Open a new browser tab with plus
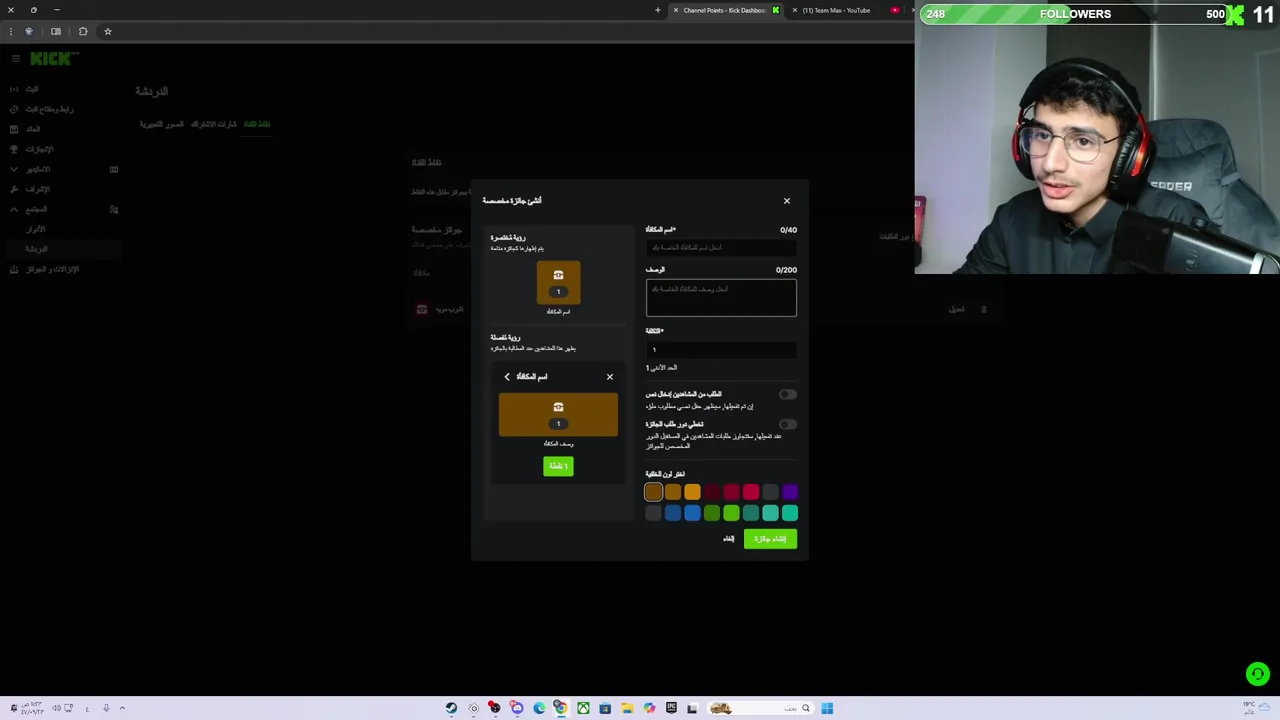Viewport: 1280px width, 720px height. [658, 10]
